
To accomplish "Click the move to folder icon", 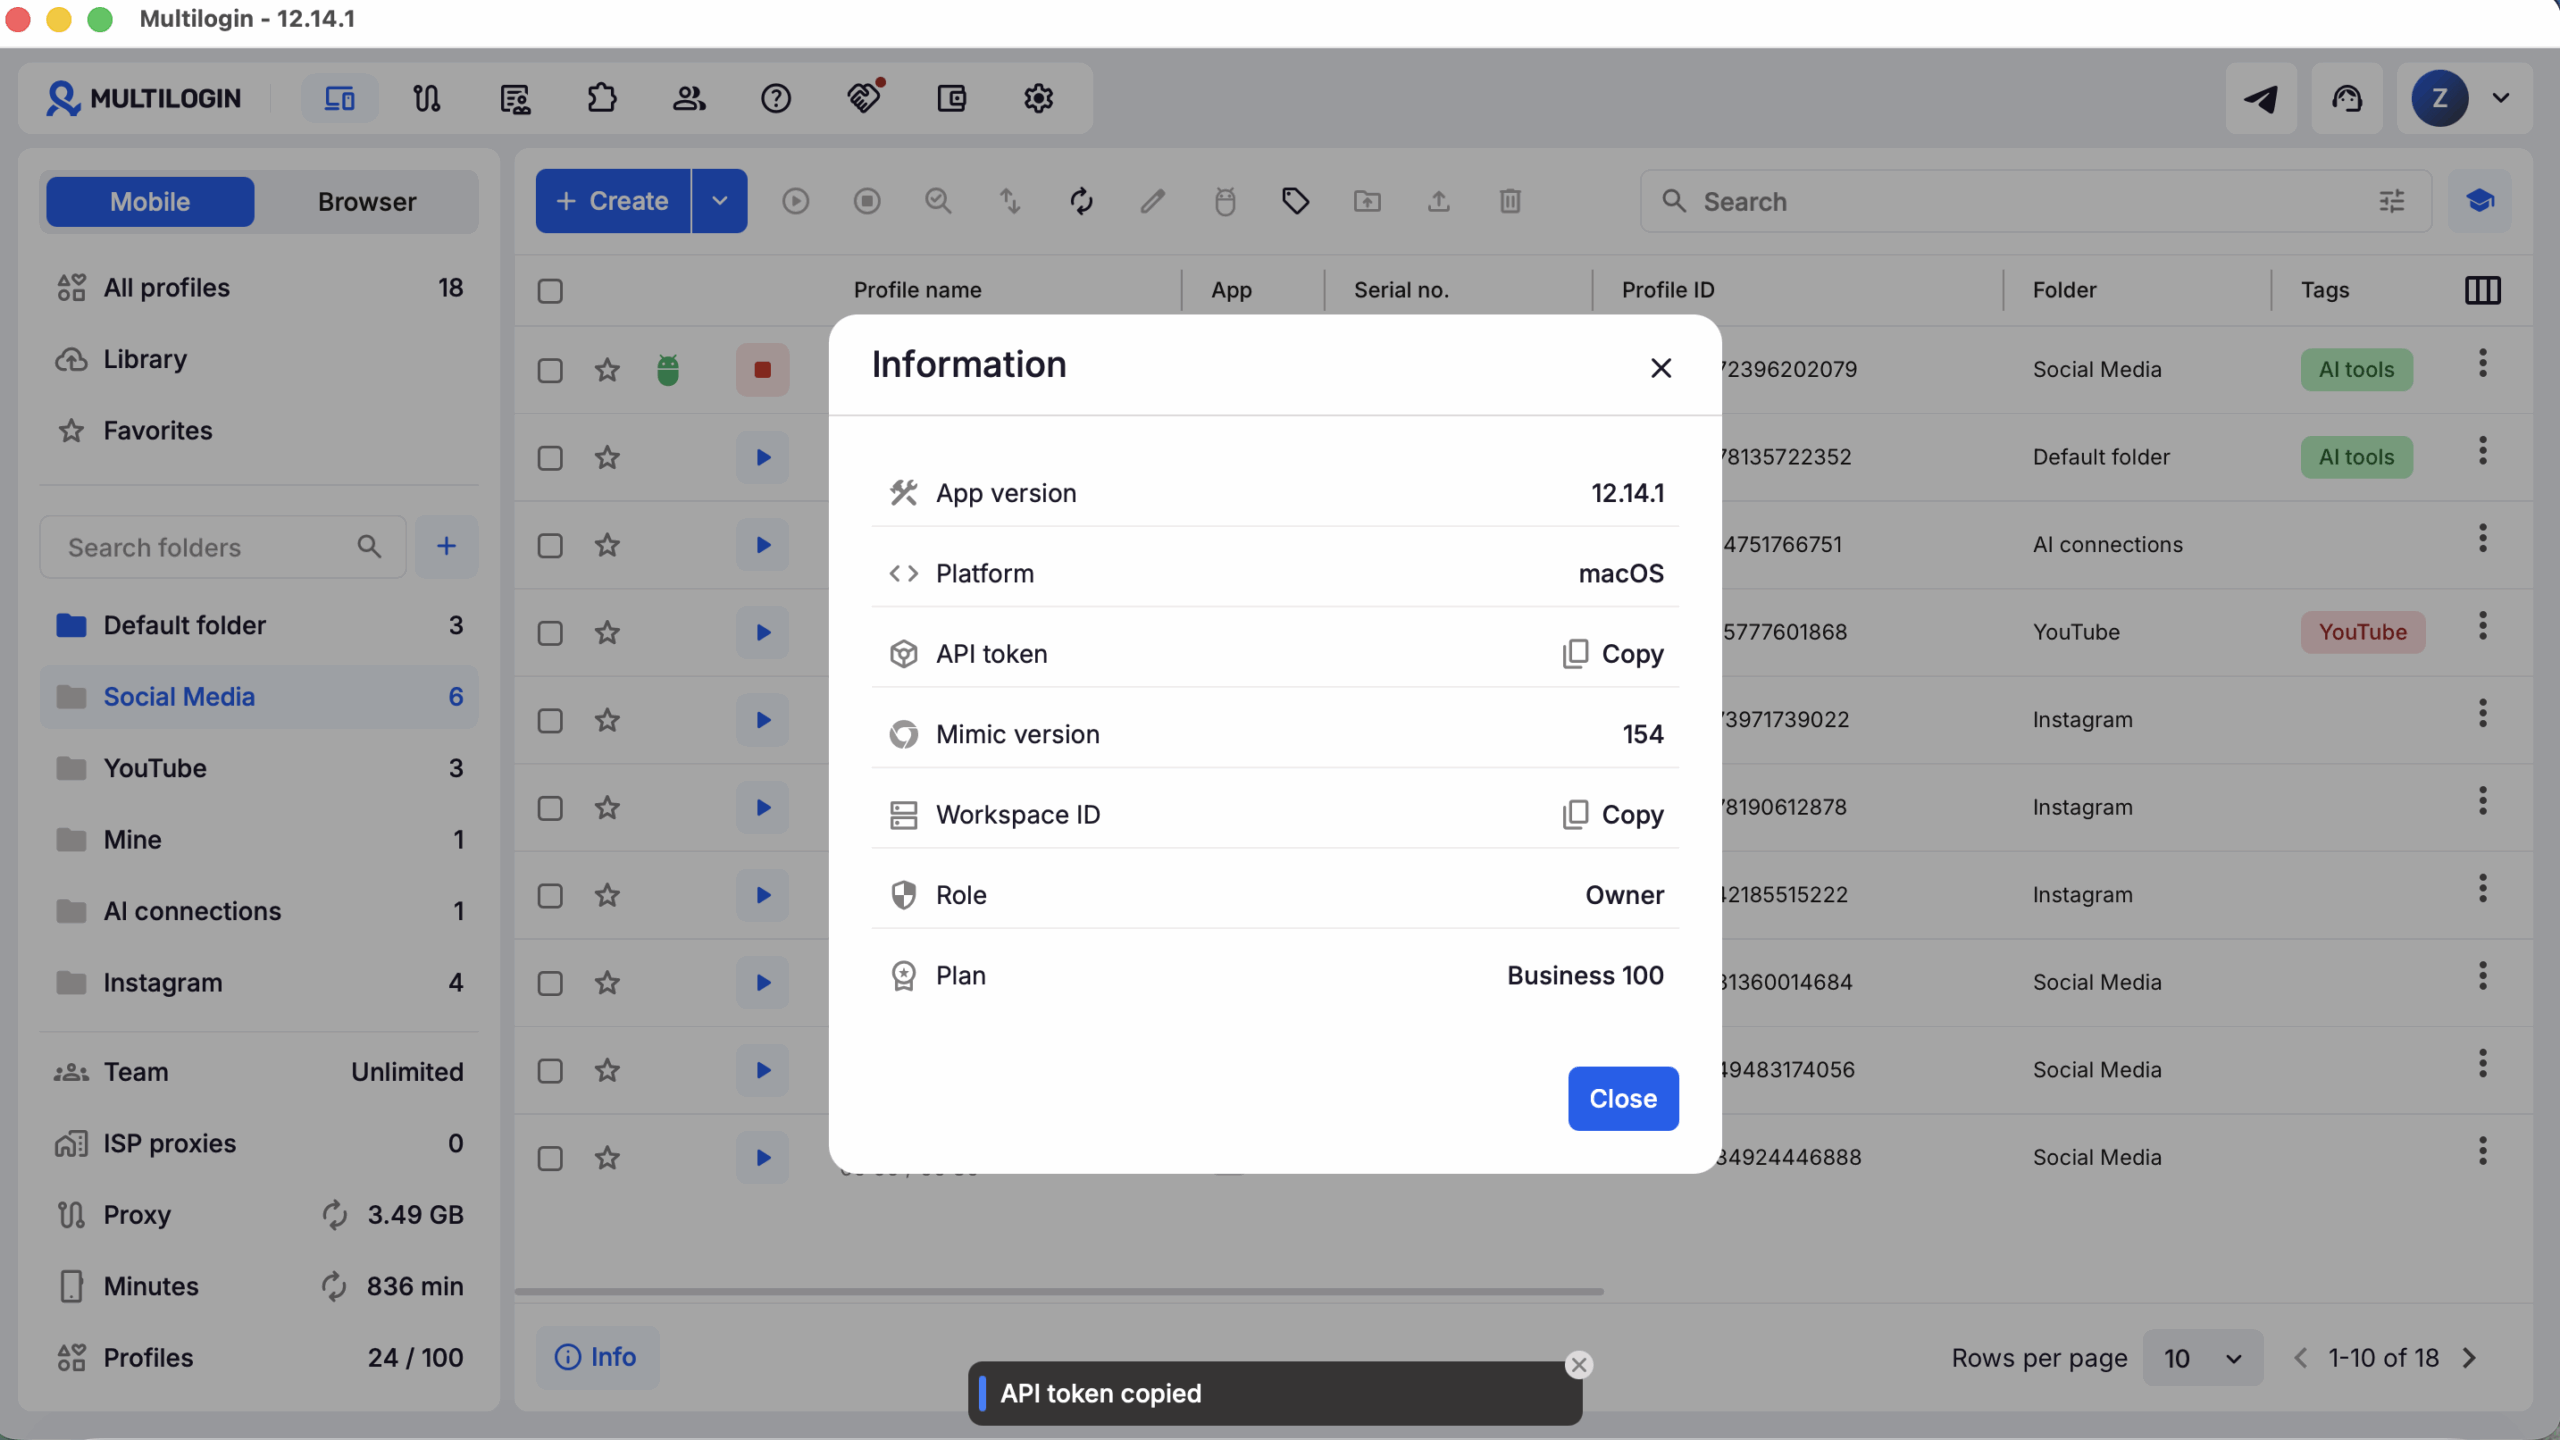I will tap(1367, 201).
